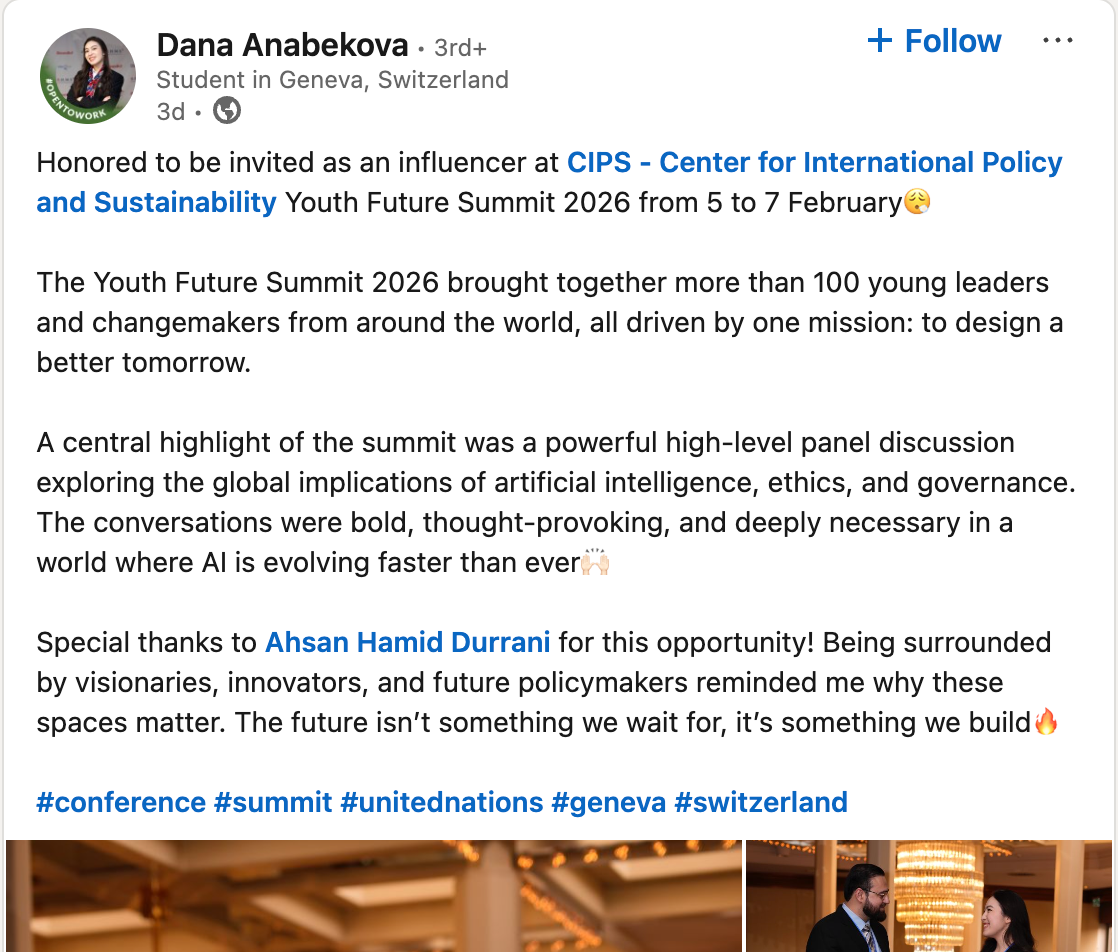Click the "Student in Geneva, Switzerland" headline
Viewport: 1118px width, 952px height.
332,80
